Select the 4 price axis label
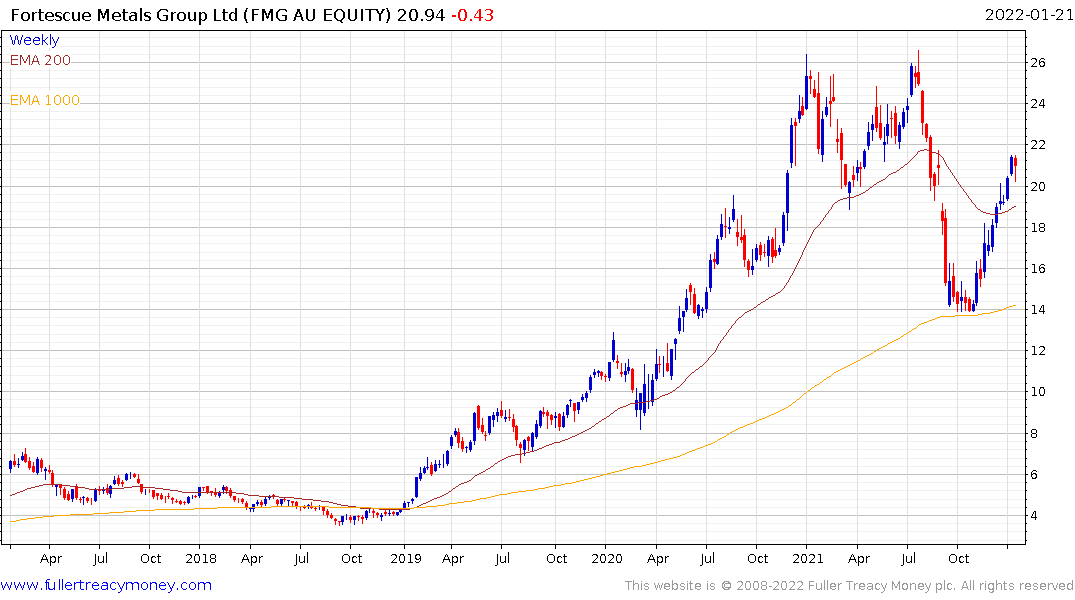Image resolution: width=1075 pixels, height=600 pixels. click(x=1034, y=516)
